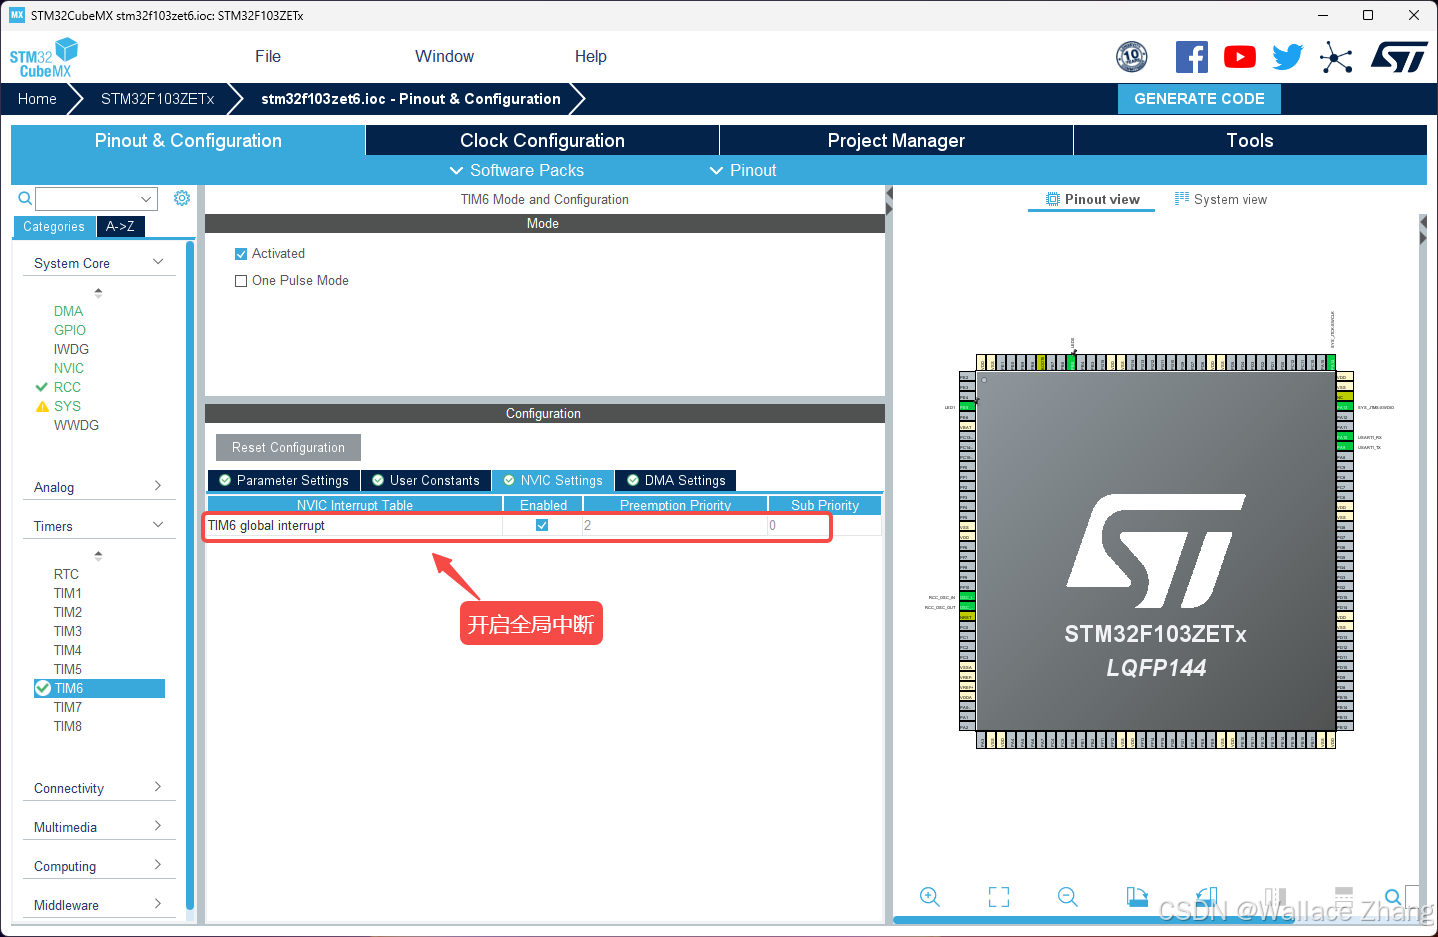1438x937 pixels.
Task: Uncheck TIM6 global interrupt Enabled box
Action: [x=542, y=525]
